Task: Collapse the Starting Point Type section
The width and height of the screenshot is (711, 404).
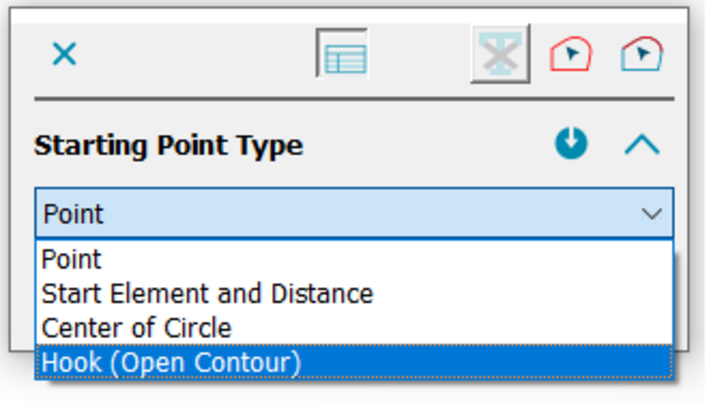Action: (x=642, y=145)
